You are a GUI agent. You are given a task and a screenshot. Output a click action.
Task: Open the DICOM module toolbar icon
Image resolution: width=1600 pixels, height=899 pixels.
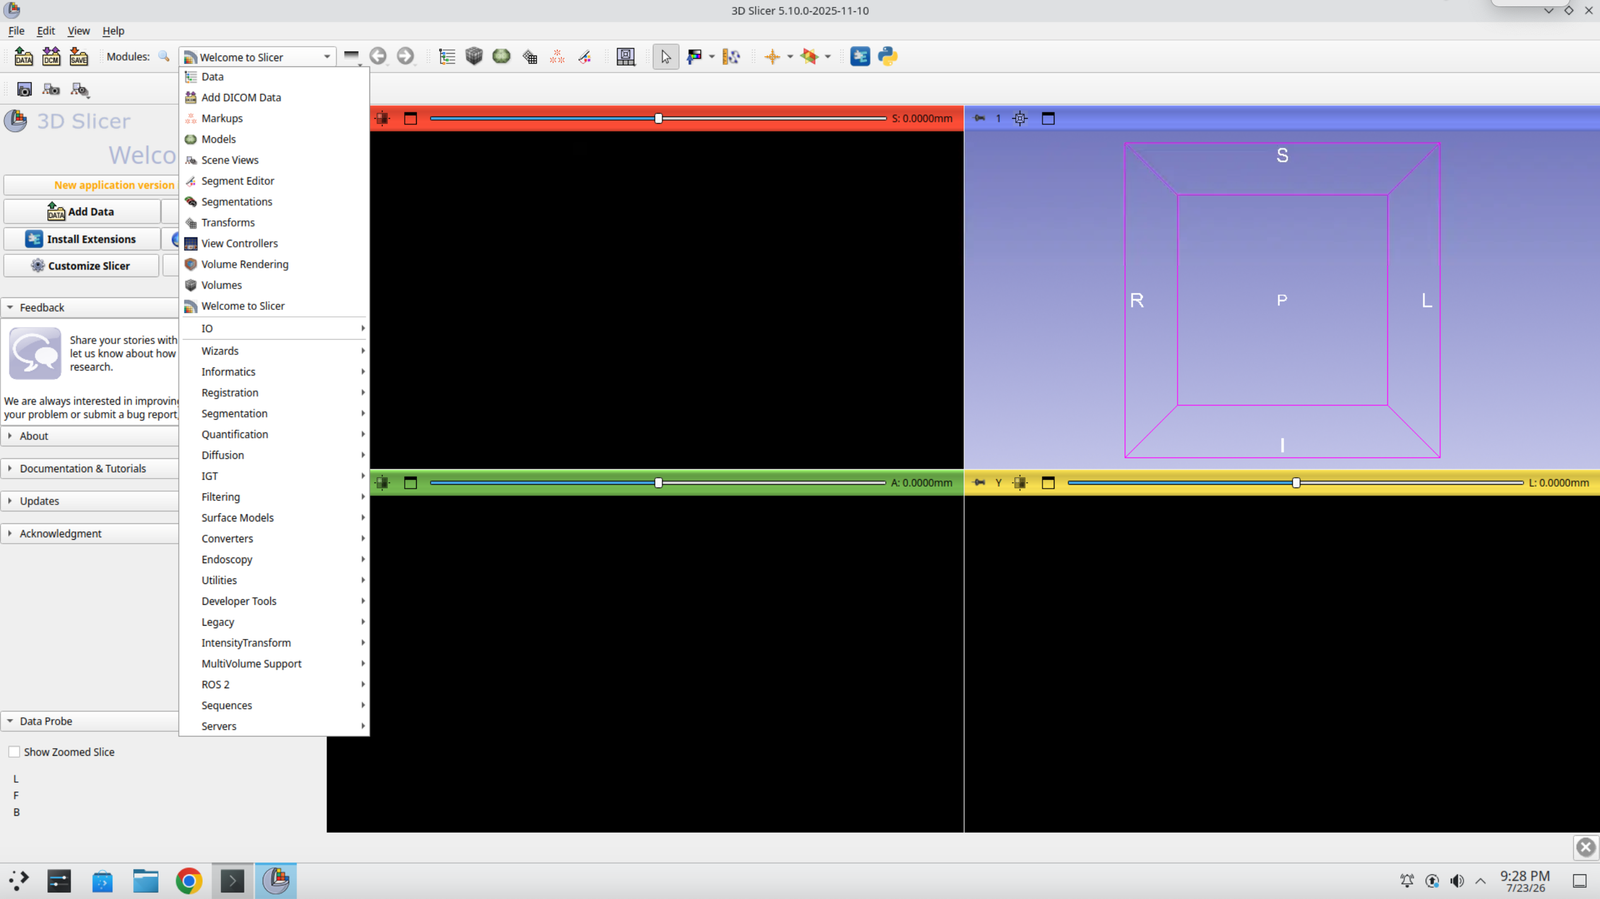(x=51, y=57)
